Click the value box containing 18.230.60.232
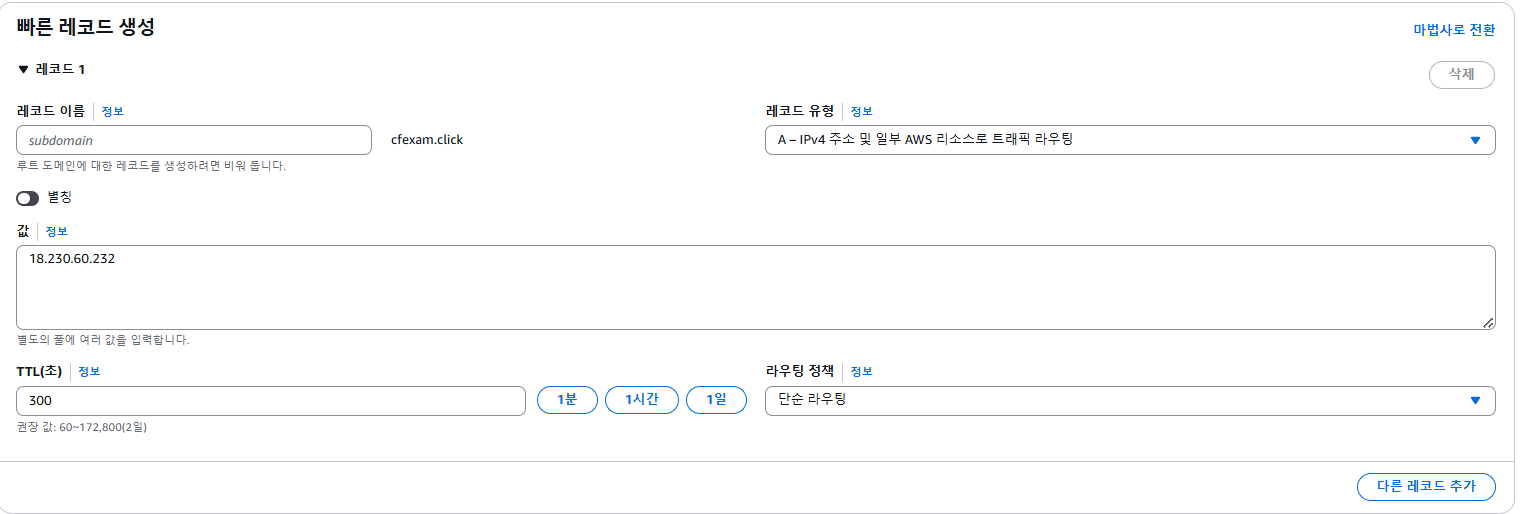1540x514 pixels. (x=756, y=287)
